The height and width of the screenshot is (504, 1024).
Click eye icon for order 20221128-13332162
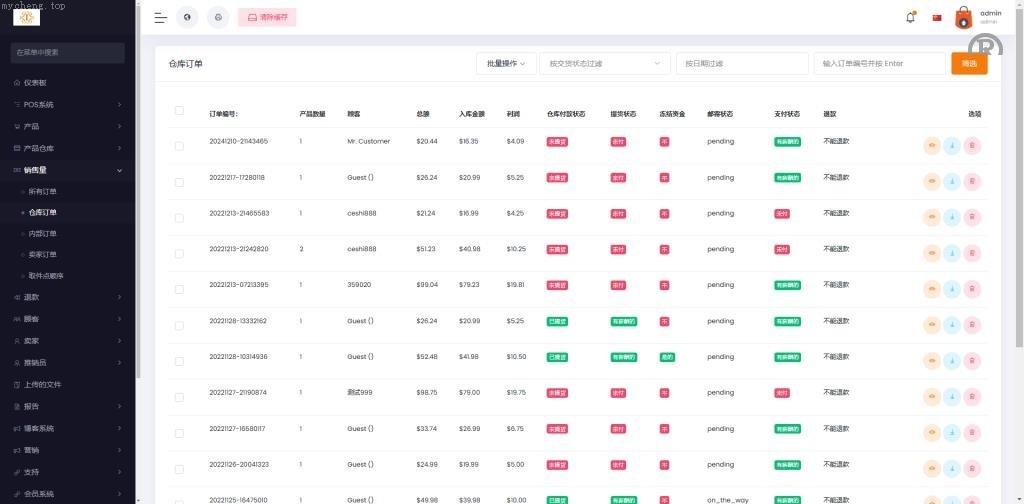[x=931, y=325]
